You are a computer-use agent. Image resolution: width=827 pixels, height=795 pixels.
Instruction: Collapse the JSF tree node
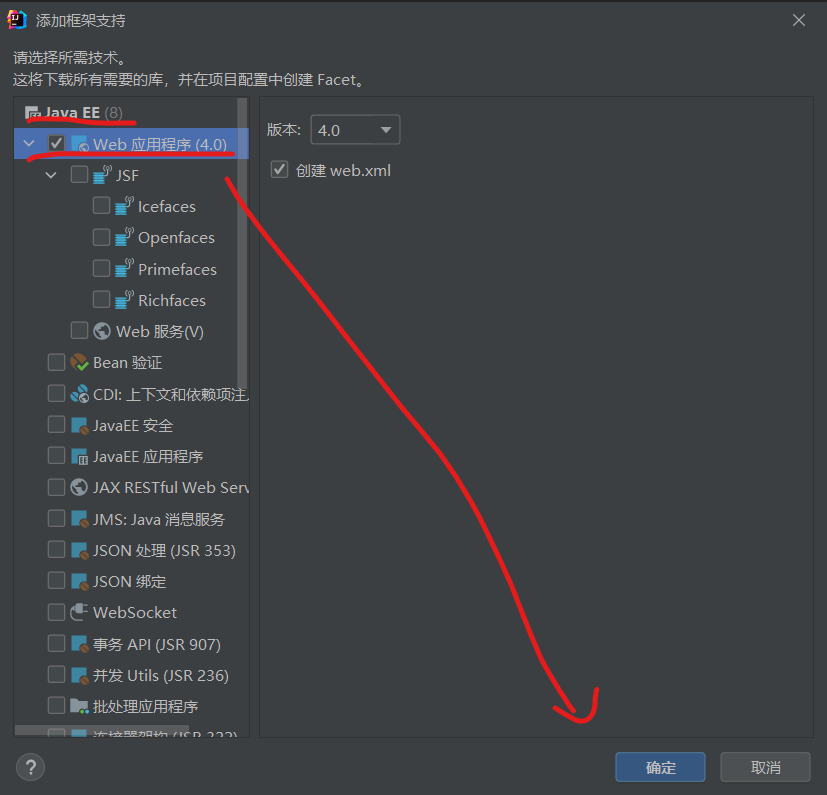coord(51,175)
